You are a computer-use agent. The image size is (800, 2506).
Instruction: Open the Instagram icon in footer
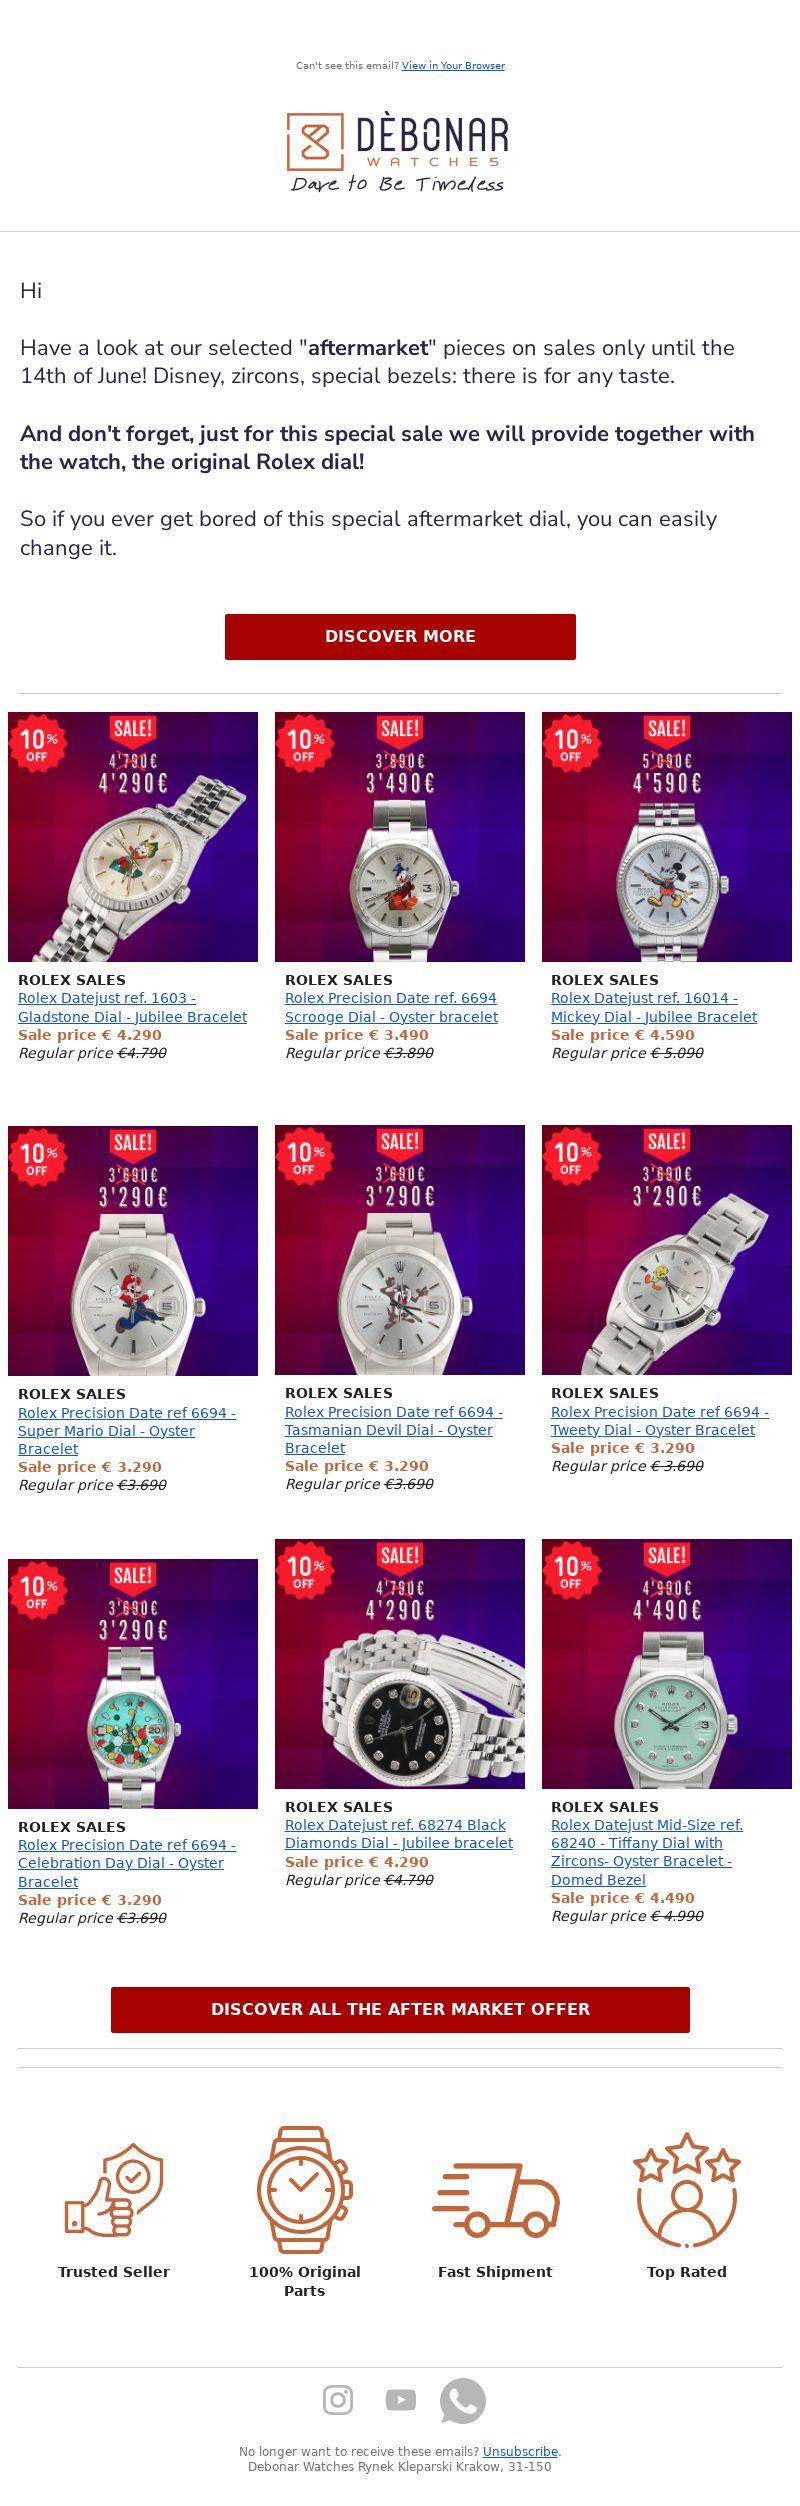(338, 2400)
